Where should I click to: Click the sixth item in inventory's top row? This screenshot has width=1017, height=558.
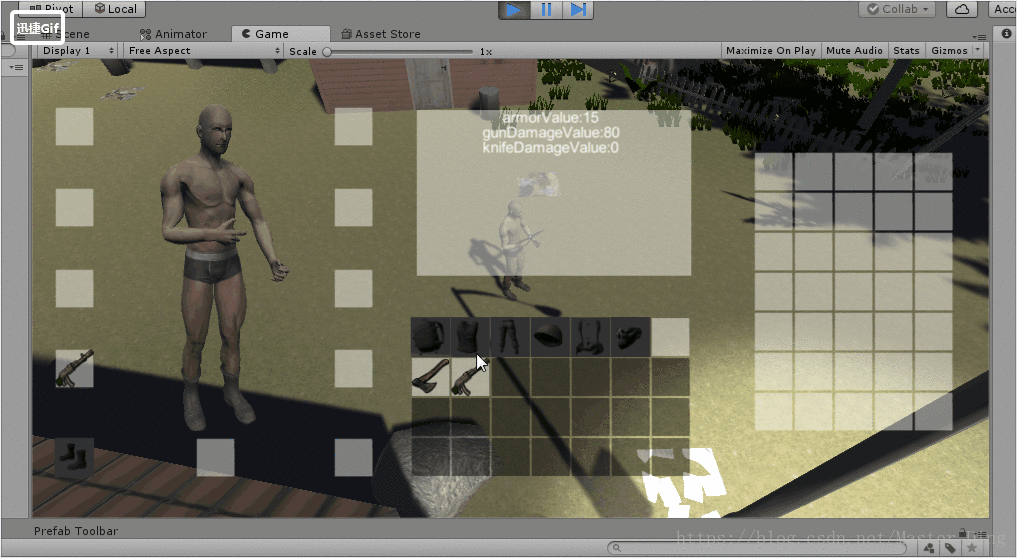click(x=630, y=337)
